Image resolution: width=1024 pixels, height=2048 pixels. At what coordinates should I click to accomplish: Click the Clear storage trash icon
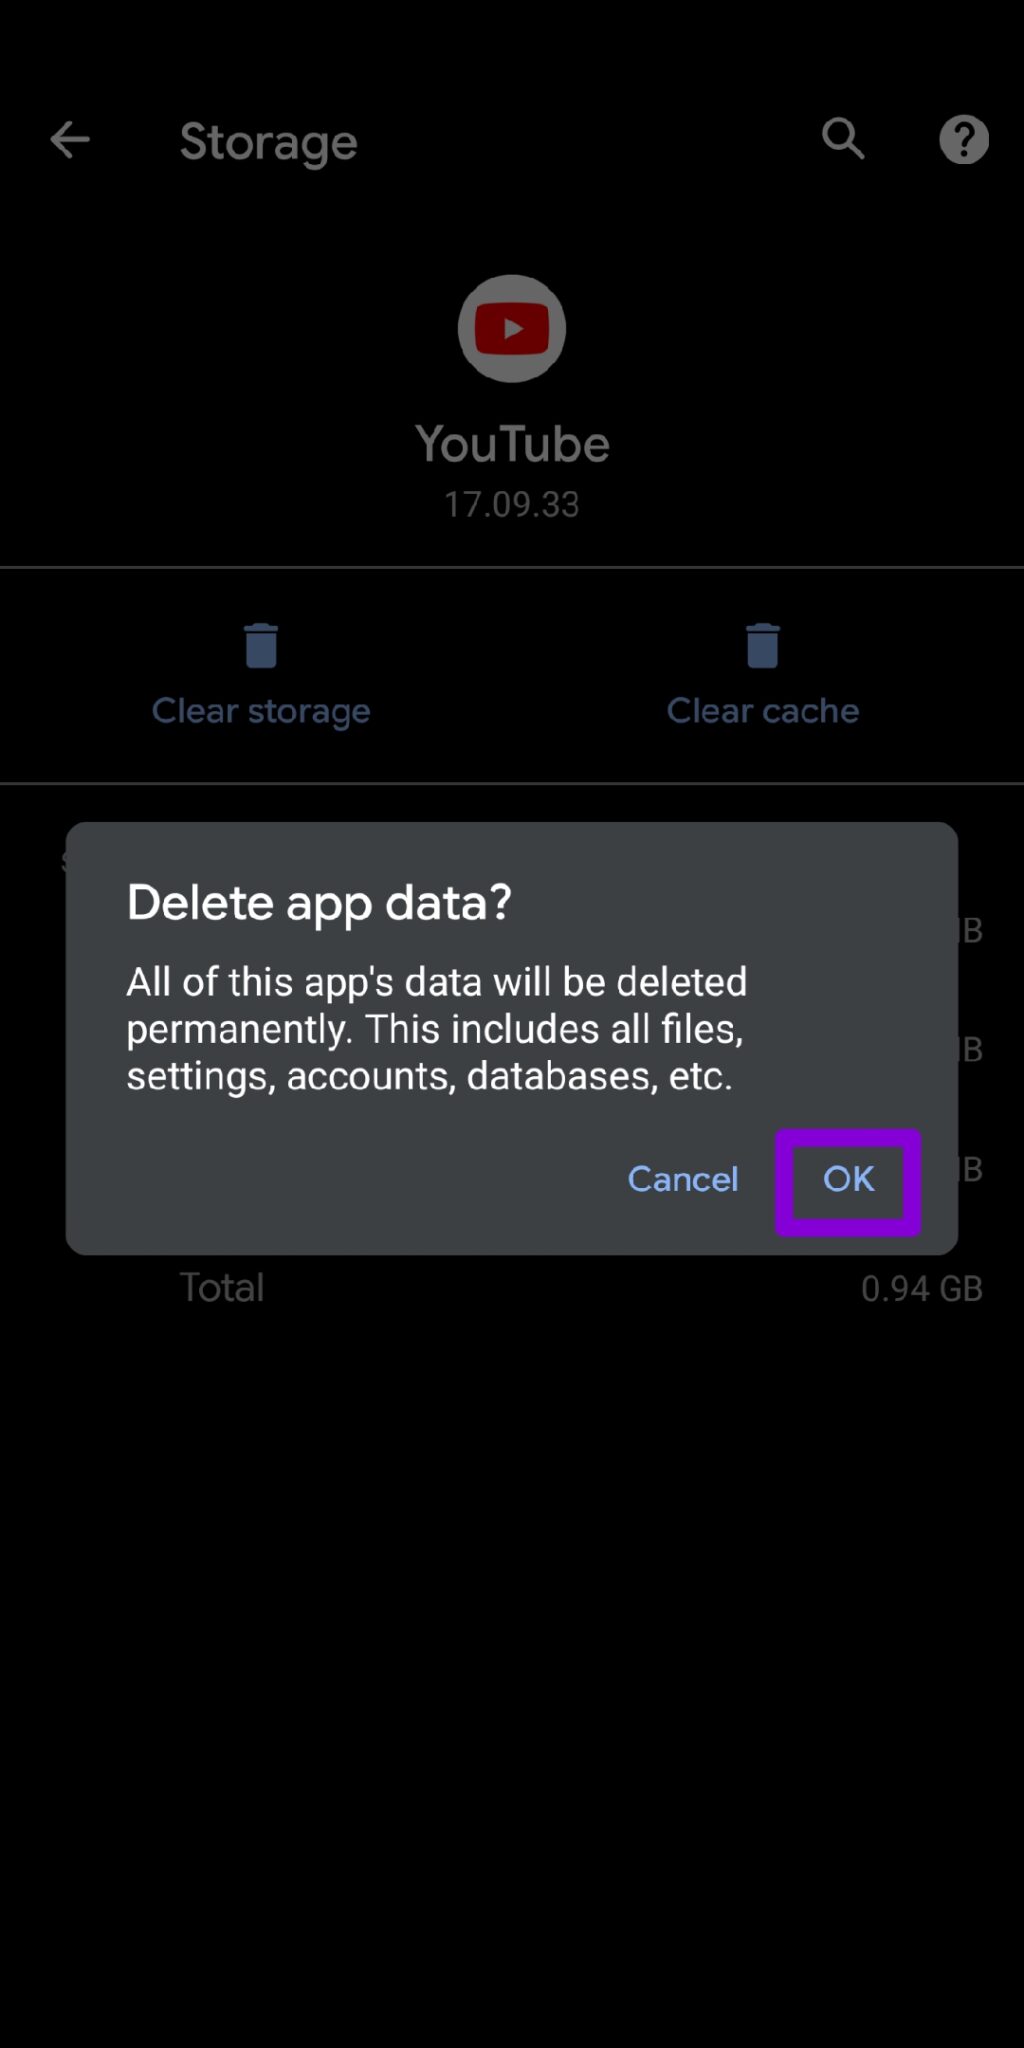260,647
